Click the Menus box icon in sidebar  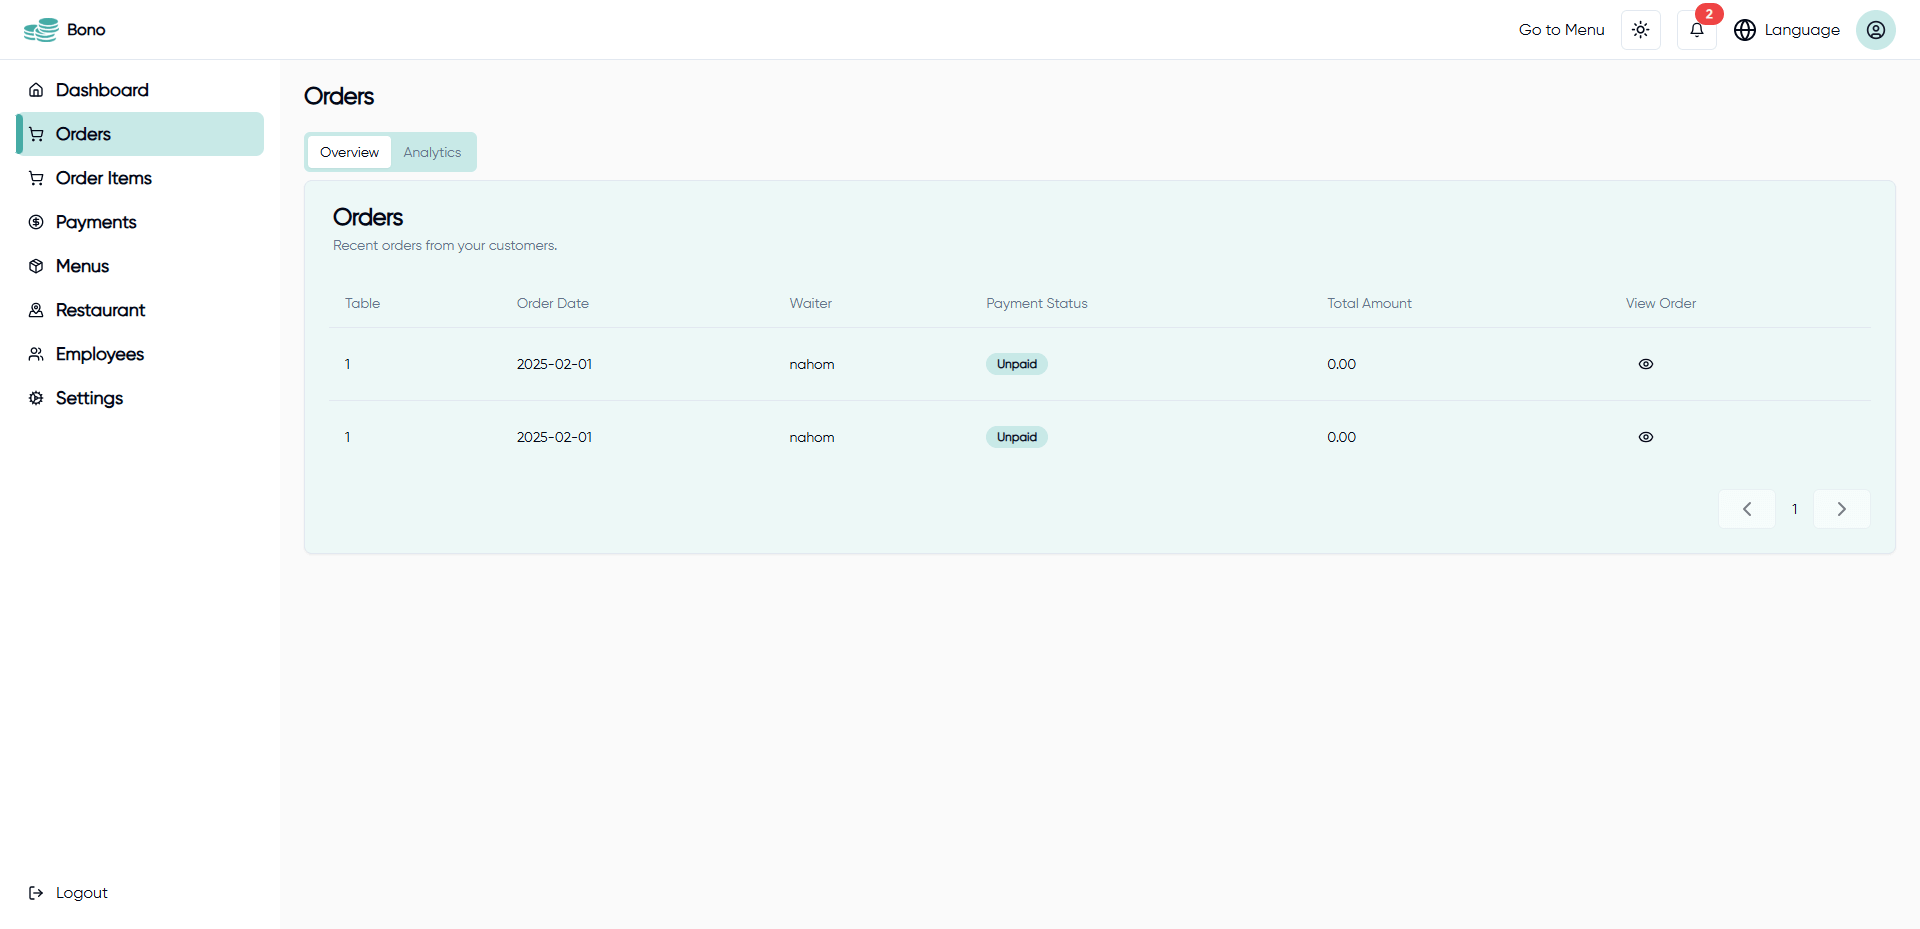click(36, 266)
